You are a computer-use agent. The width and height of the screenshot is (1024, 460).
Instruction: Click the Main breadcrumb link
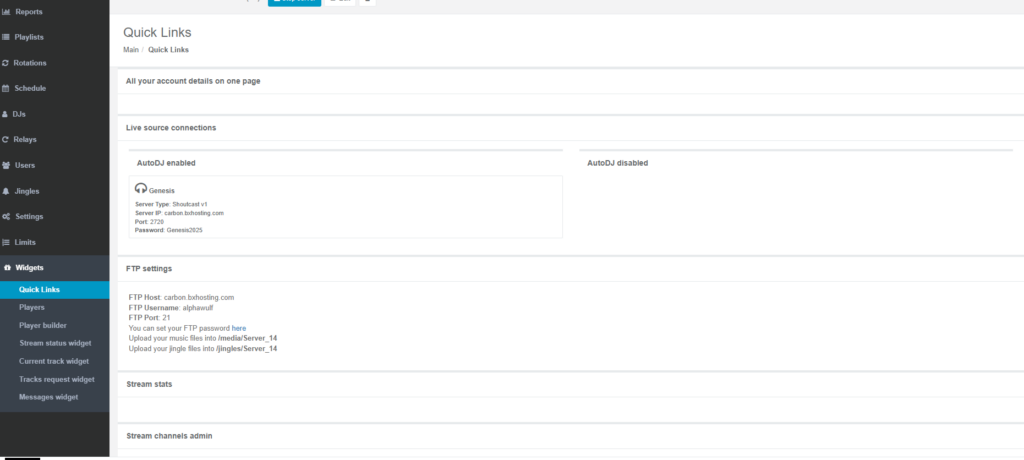131,49
